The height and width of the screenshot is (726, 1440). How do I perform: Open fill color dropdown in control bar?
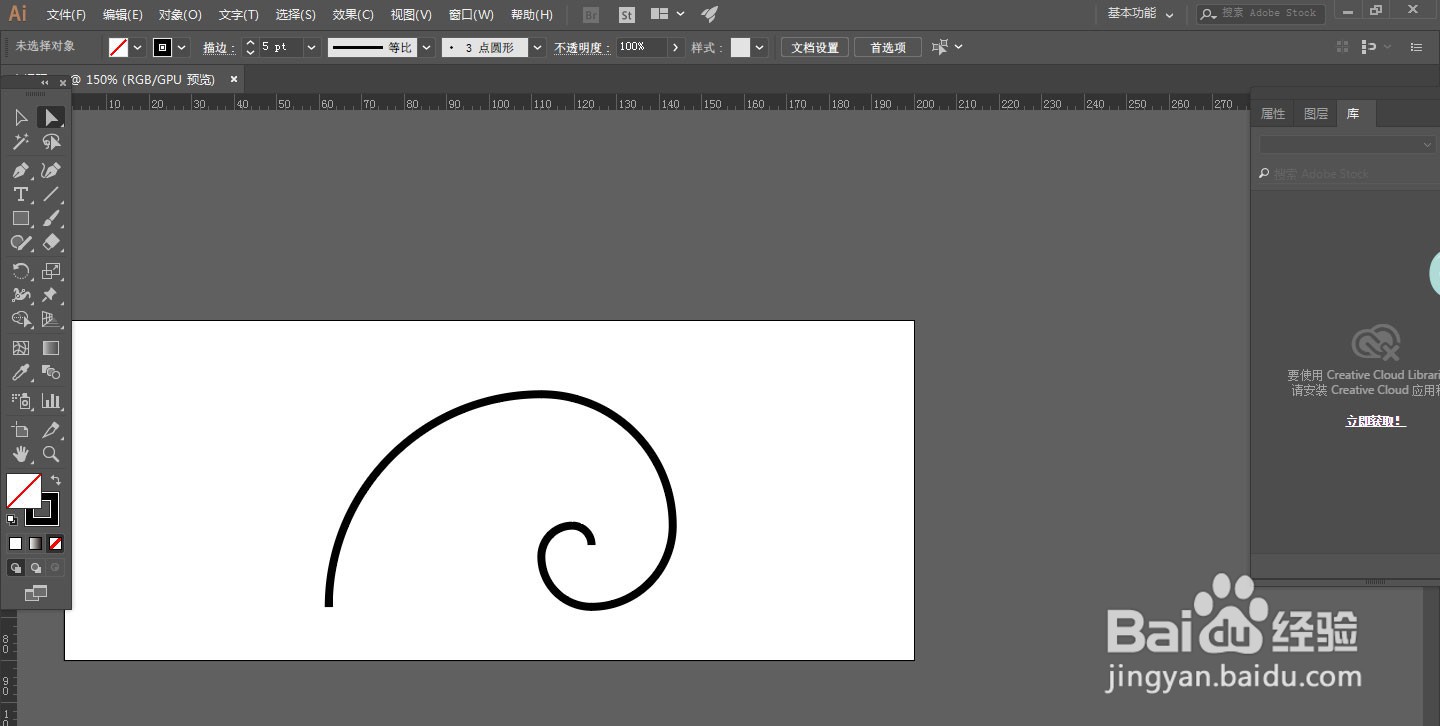click(138, 47)
